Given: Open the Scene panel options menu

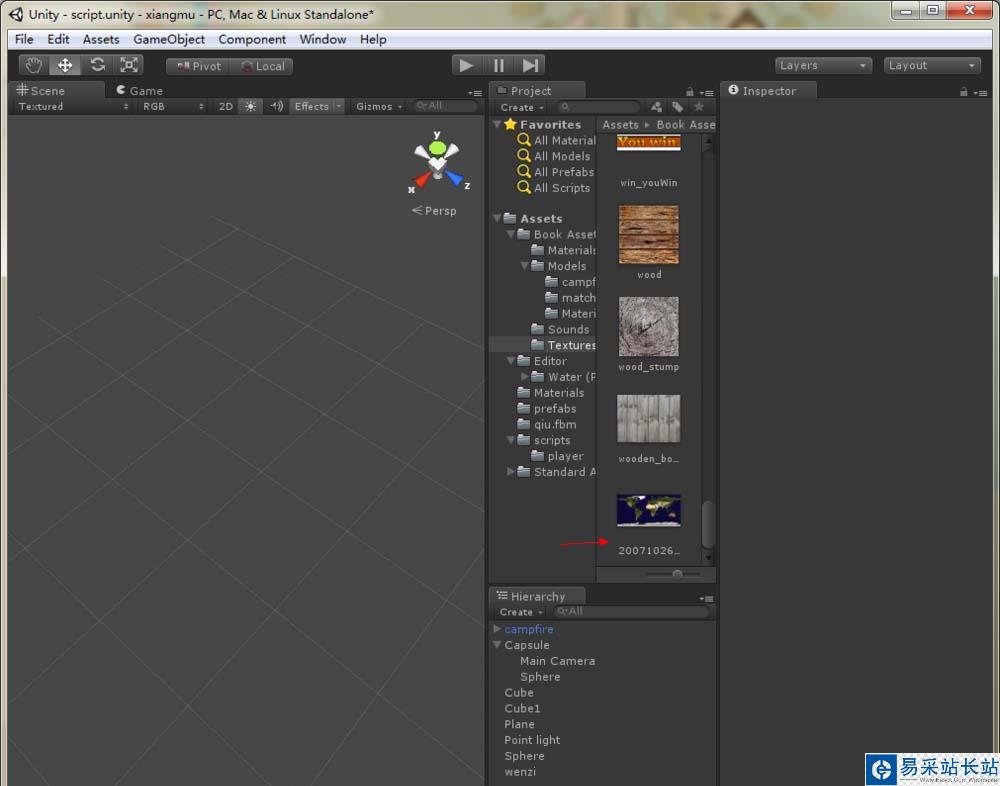Looking at the screenshot, I should pos(474,93).
